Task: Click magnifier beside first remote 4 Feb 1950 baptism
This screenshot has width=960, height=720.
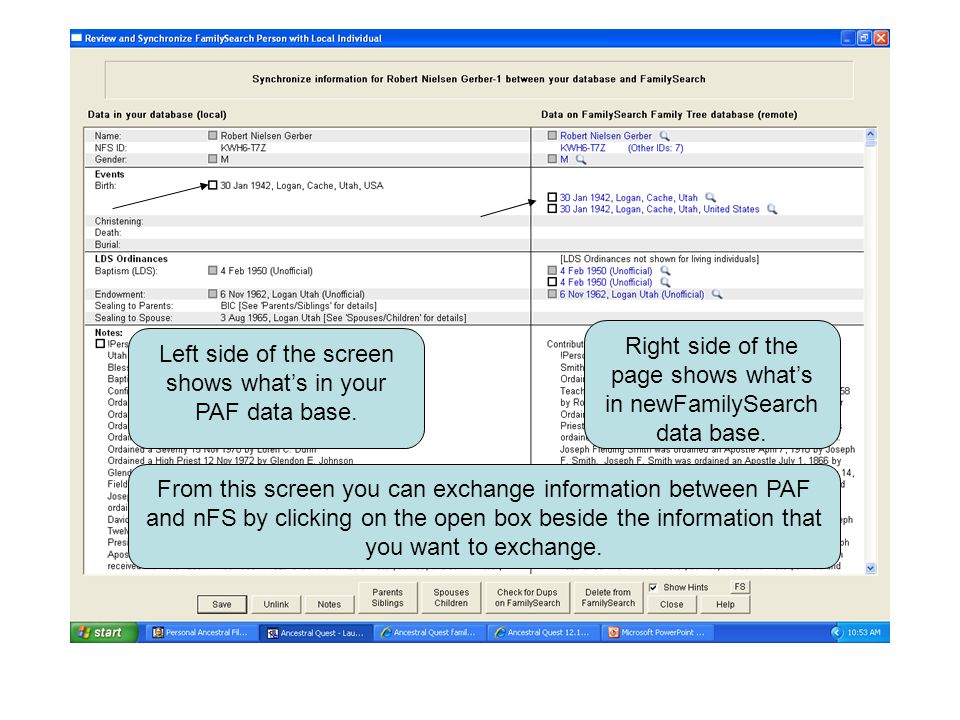Action: (x=666, y=271)
